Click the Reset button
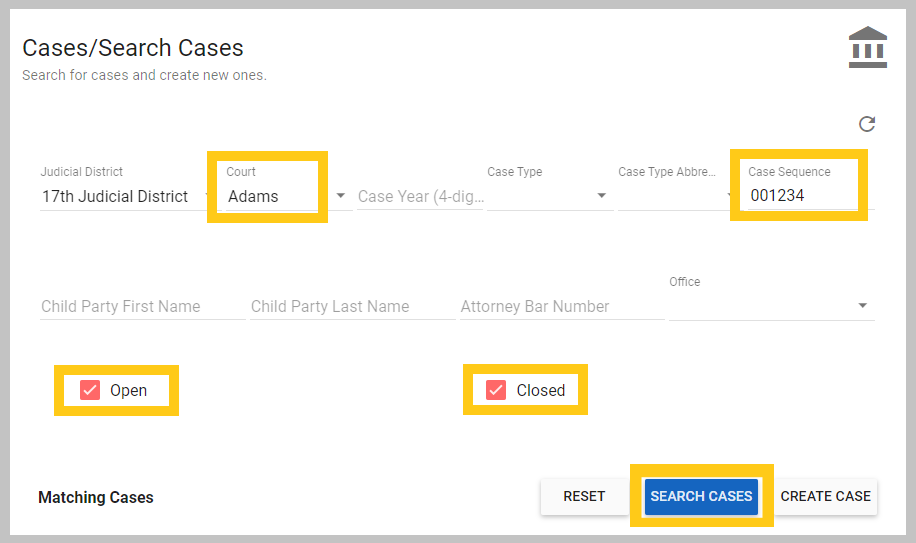The width and height of the screenshot is (916, 543). click(584, 496)
